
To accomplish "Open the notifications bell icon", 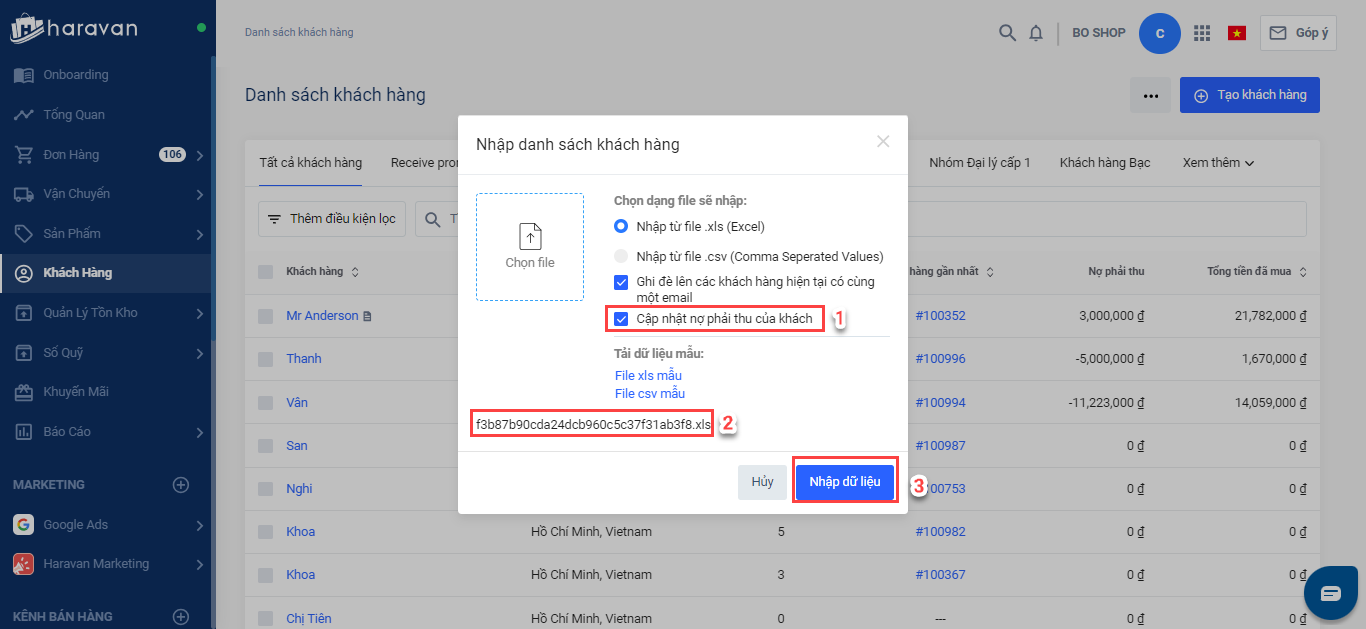I will coord(1036,33).
